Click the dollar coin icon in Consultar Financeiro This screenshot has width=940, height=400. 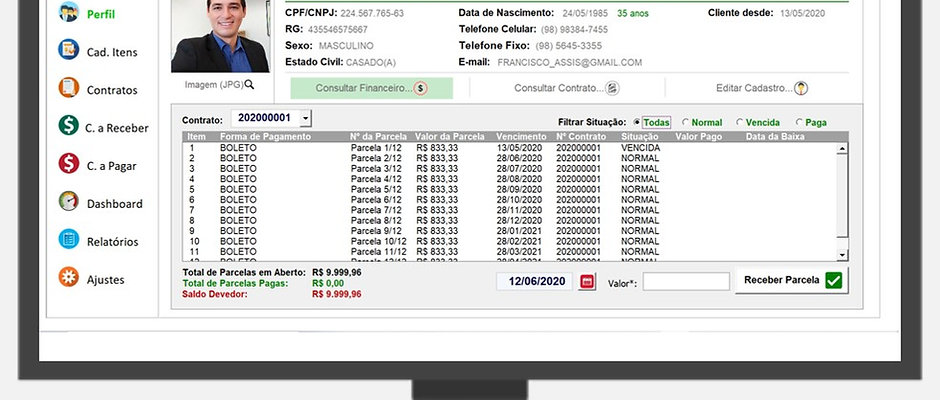pos(421,89)
